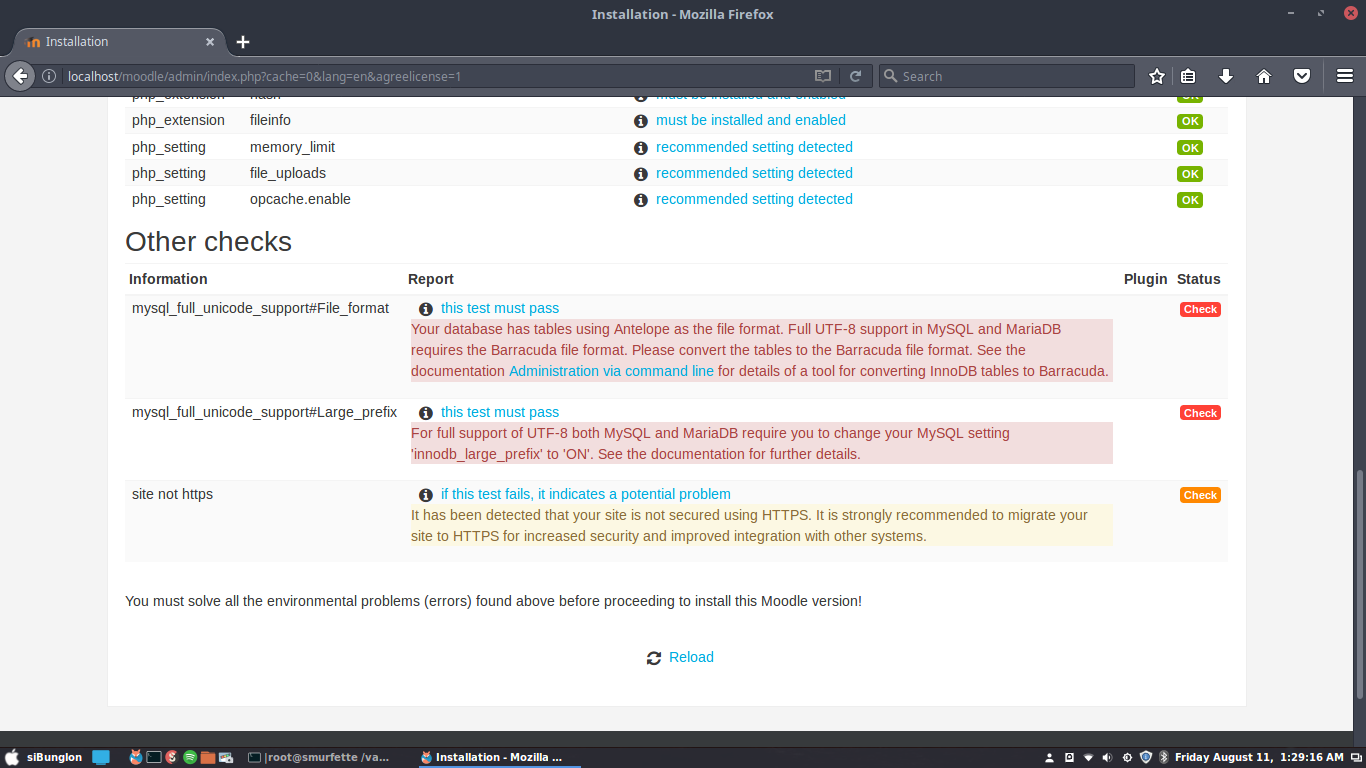Open Large_prefix 'this test must pass' link

pyautogui.click(x=500, y=412)
